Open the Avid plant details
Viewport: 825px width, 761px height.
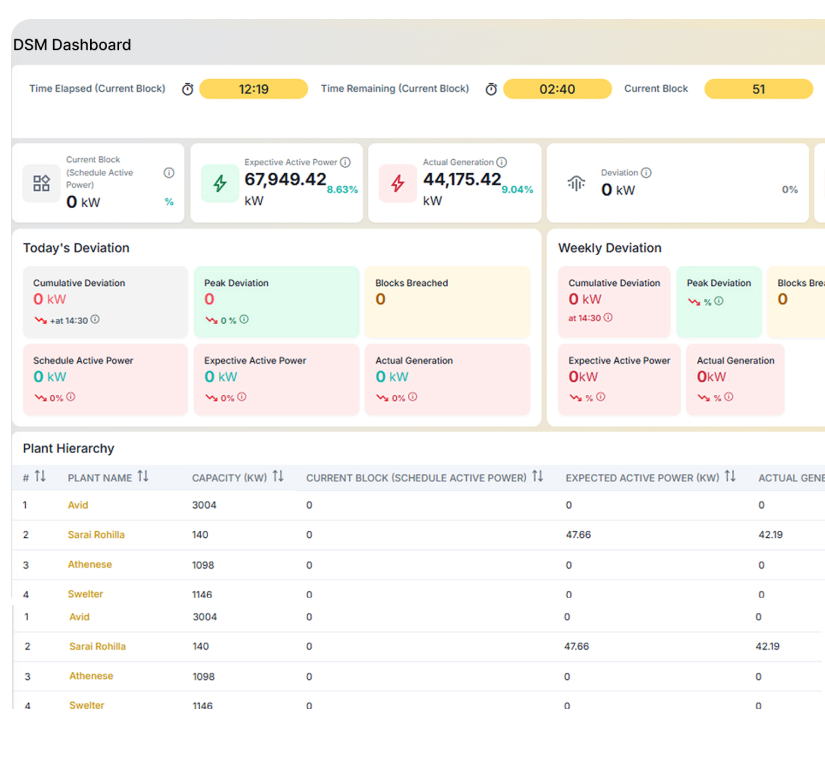[x=77, y=506]
